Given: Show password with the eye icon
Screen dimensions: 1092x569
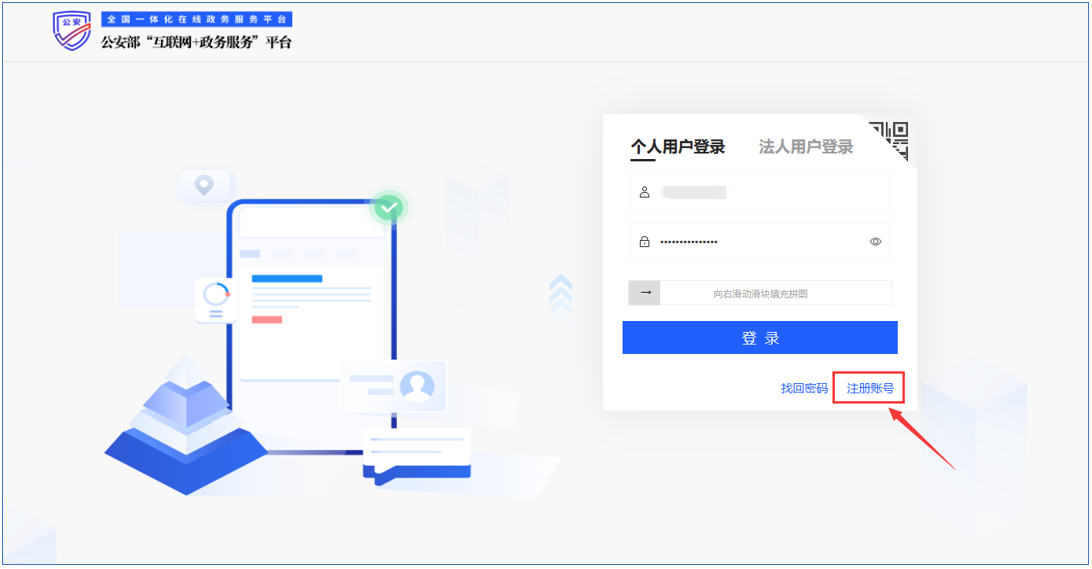Looking at the screenshot, I should (x=875, y=242).
